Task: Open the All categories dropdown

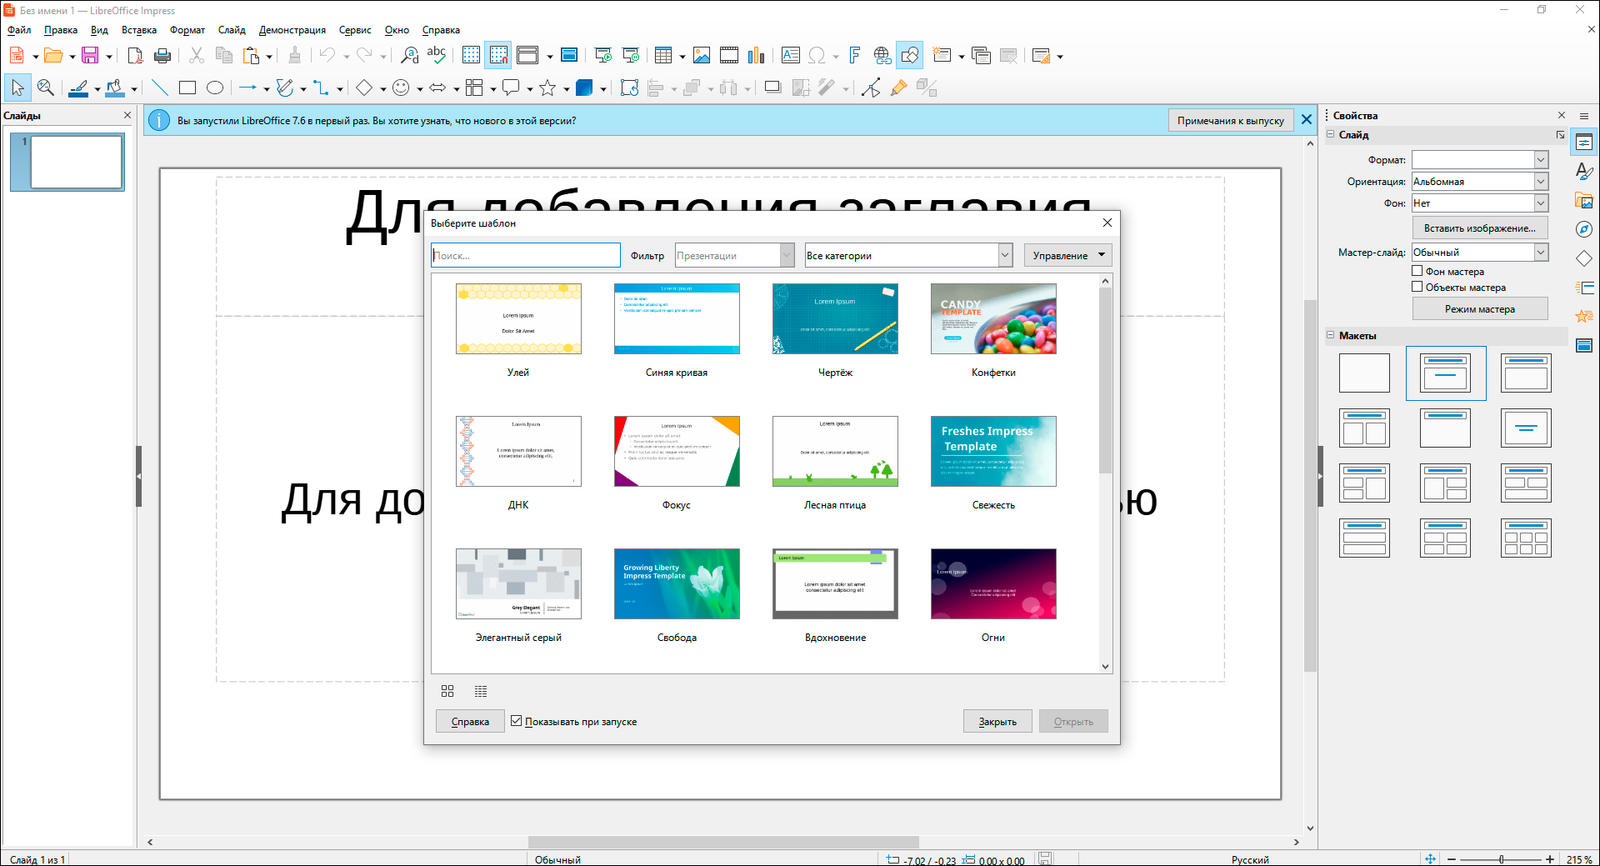Action: click(x=909, y=255)
